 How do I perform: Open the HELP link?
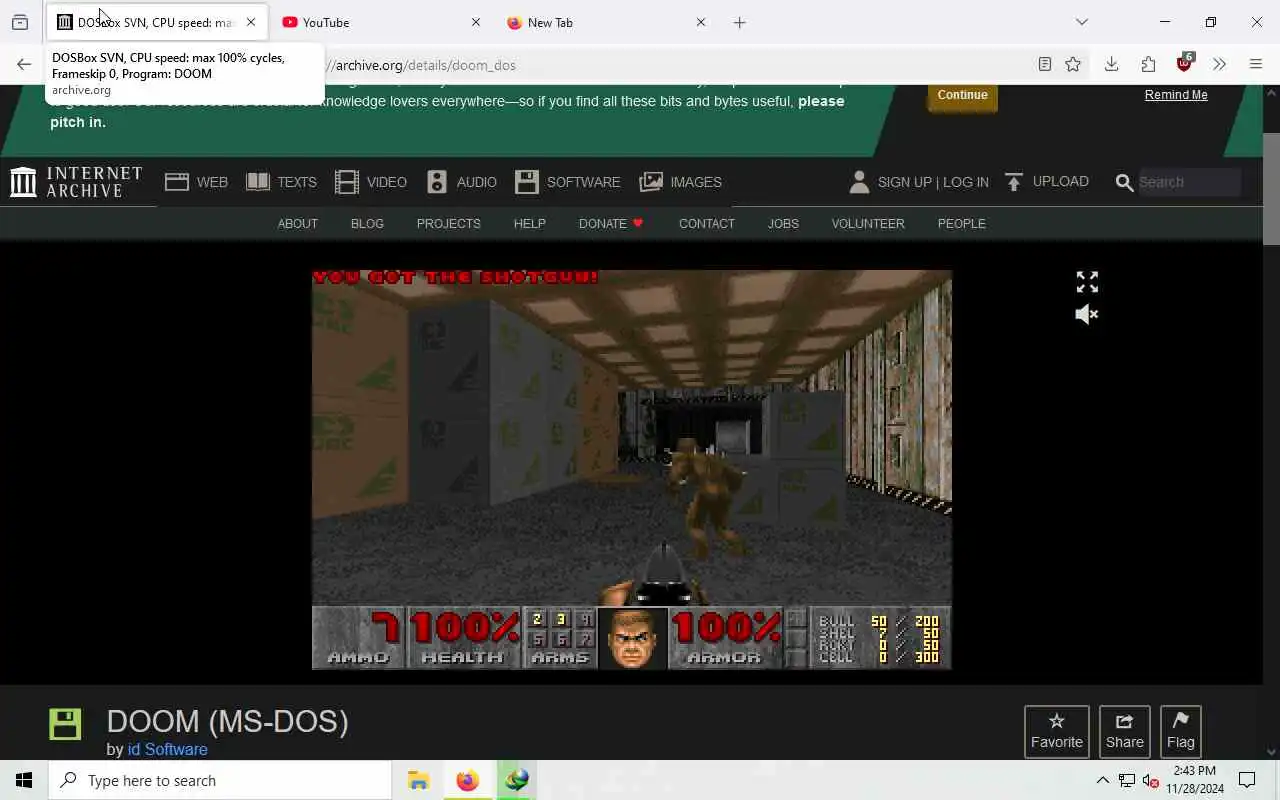pos(529,224)
